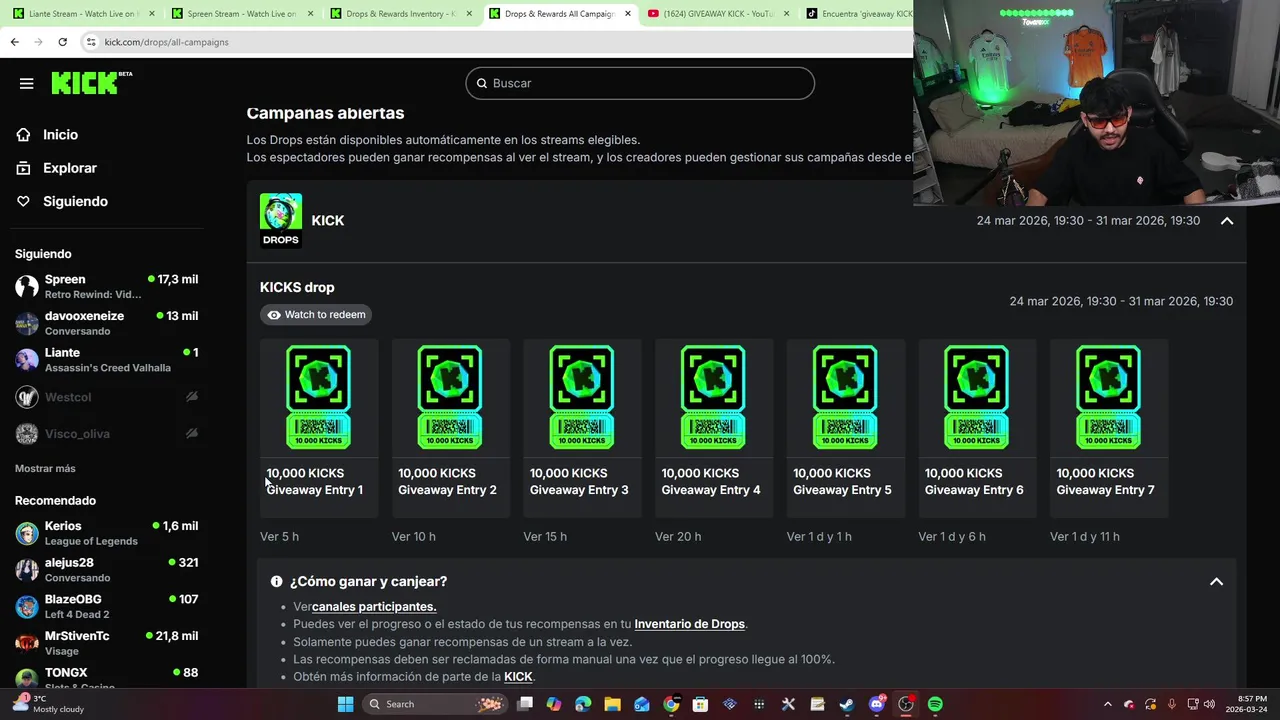Select Giveaway Entry 4 drop image

713,397
